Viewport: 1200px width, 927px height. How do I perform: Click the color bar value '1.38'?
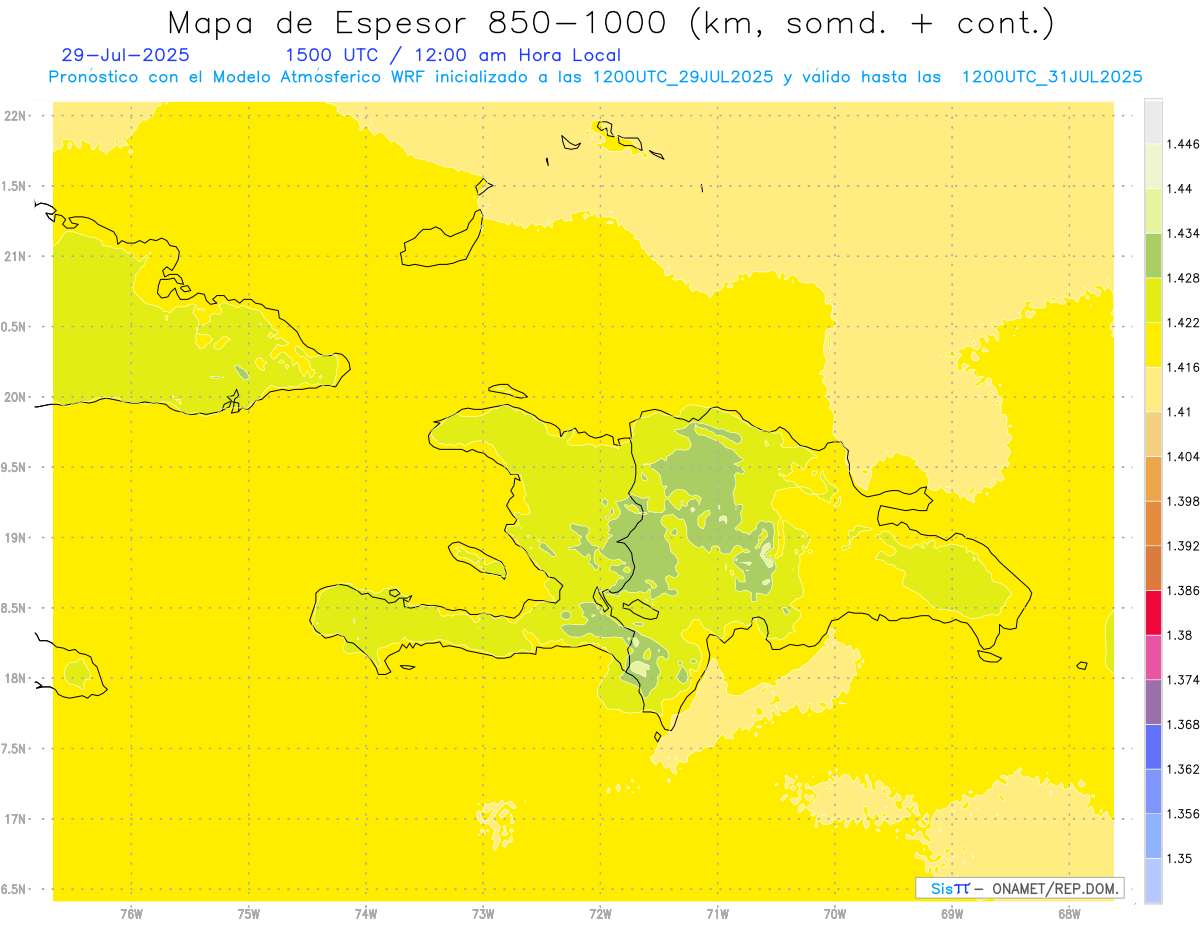click(1181, 635)
